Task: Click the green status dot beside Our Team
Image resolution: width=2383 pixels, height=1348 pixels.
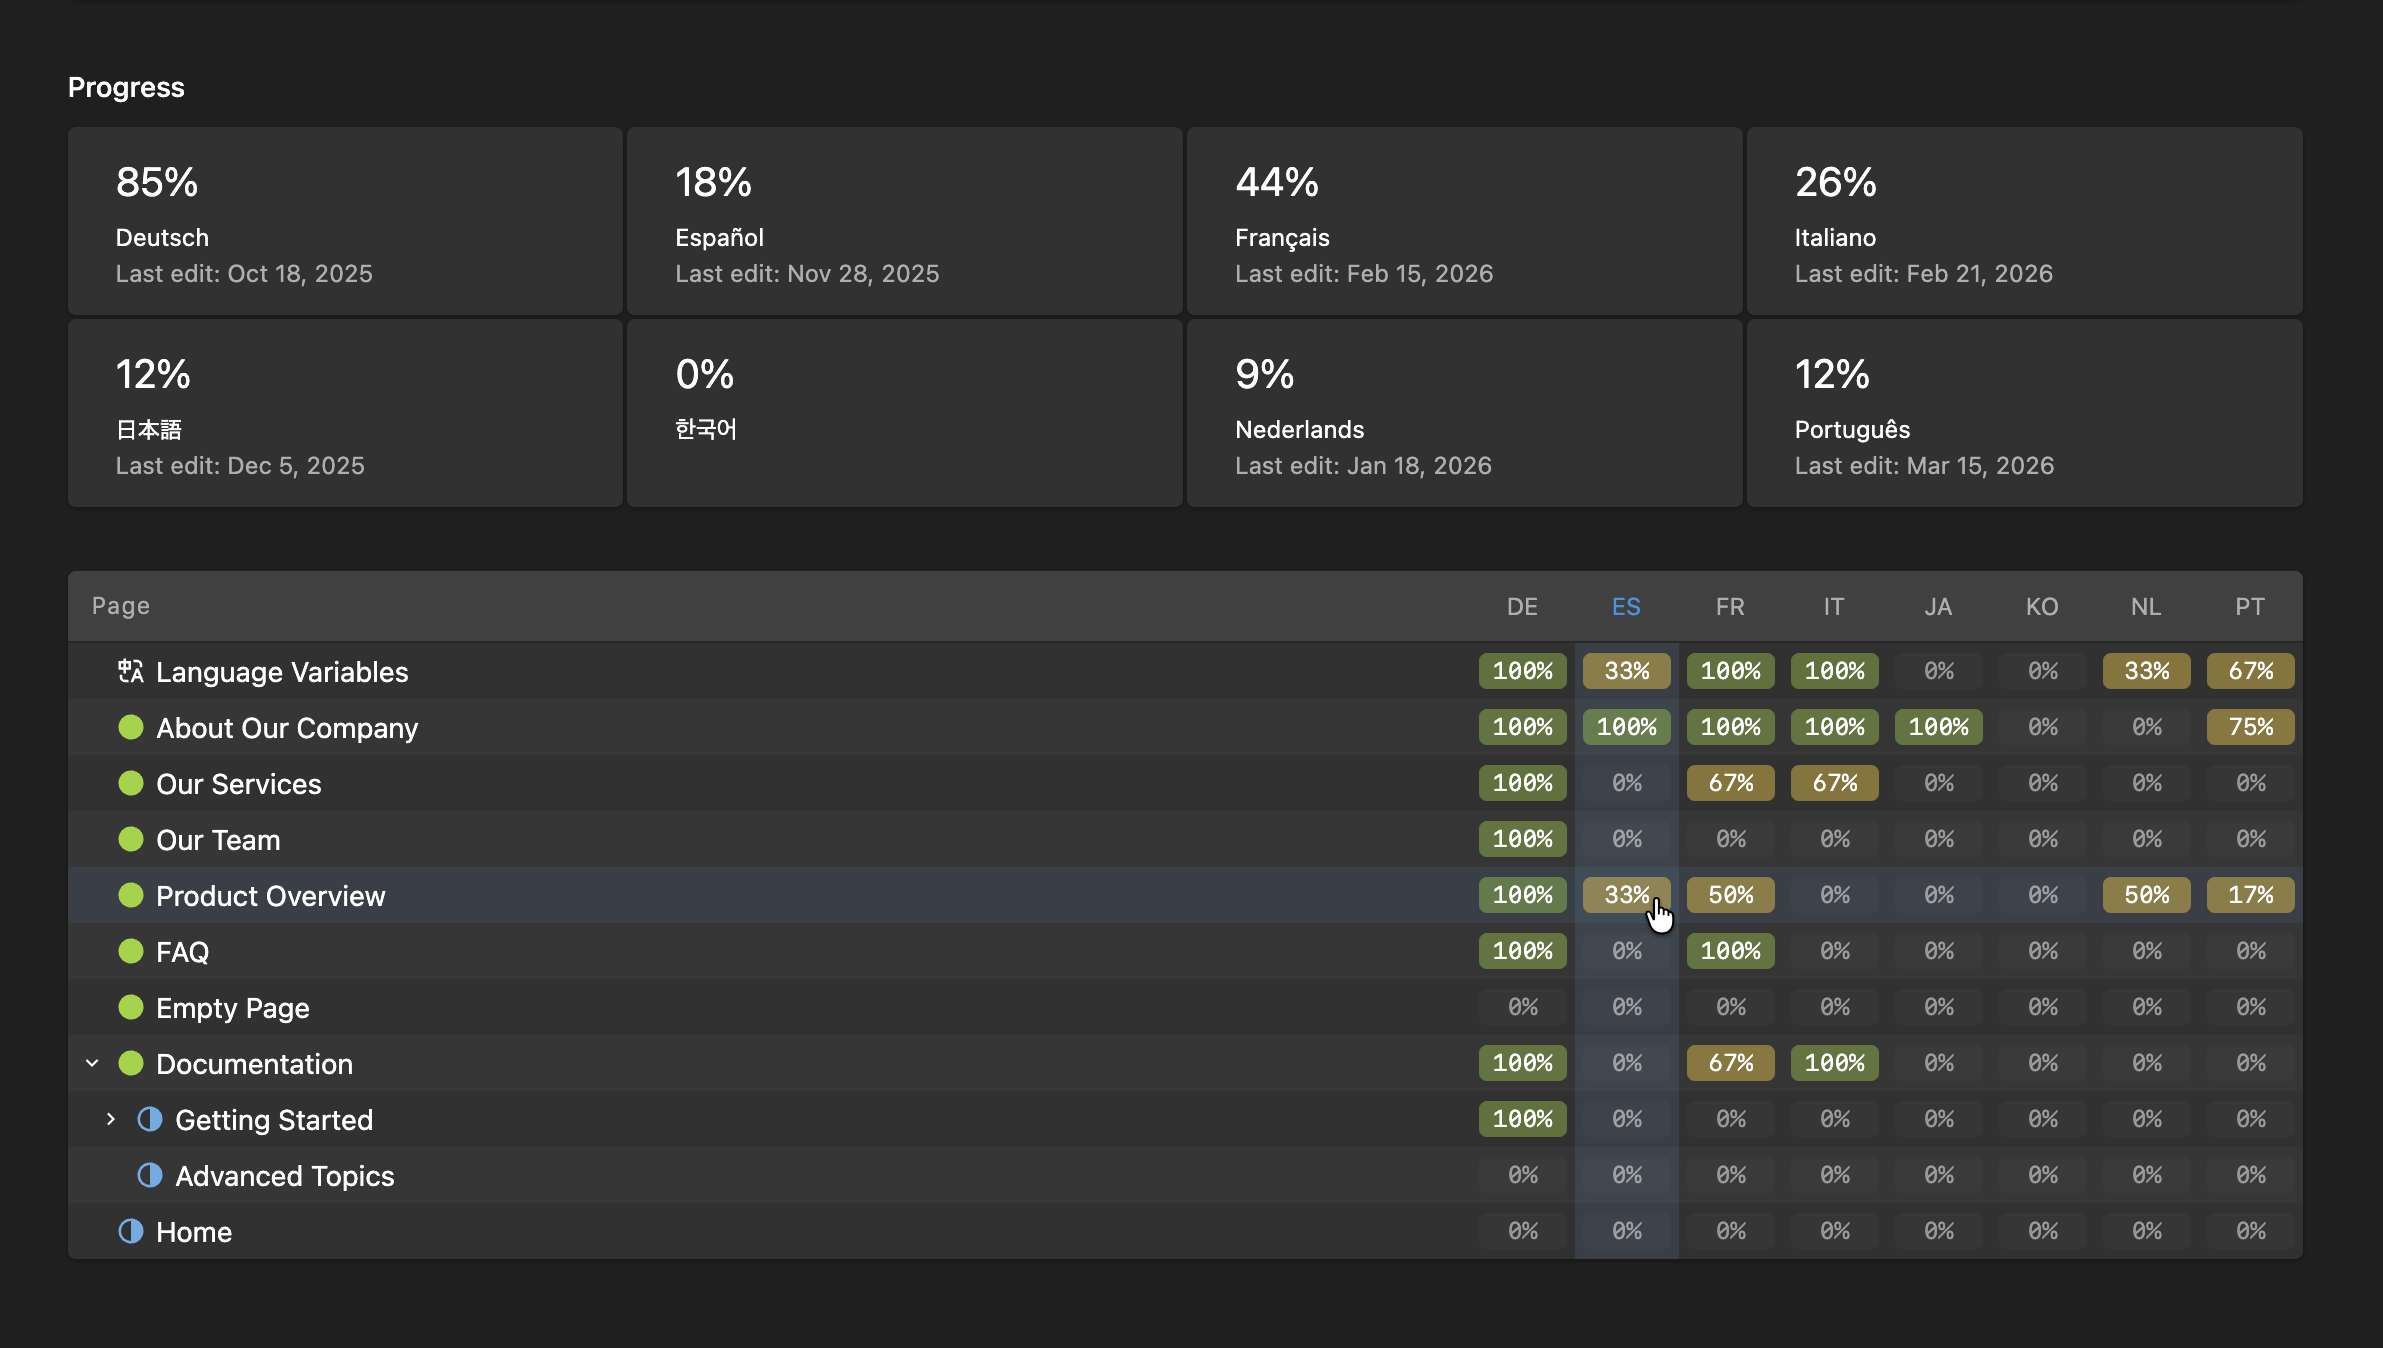Action: click(131, 839)
